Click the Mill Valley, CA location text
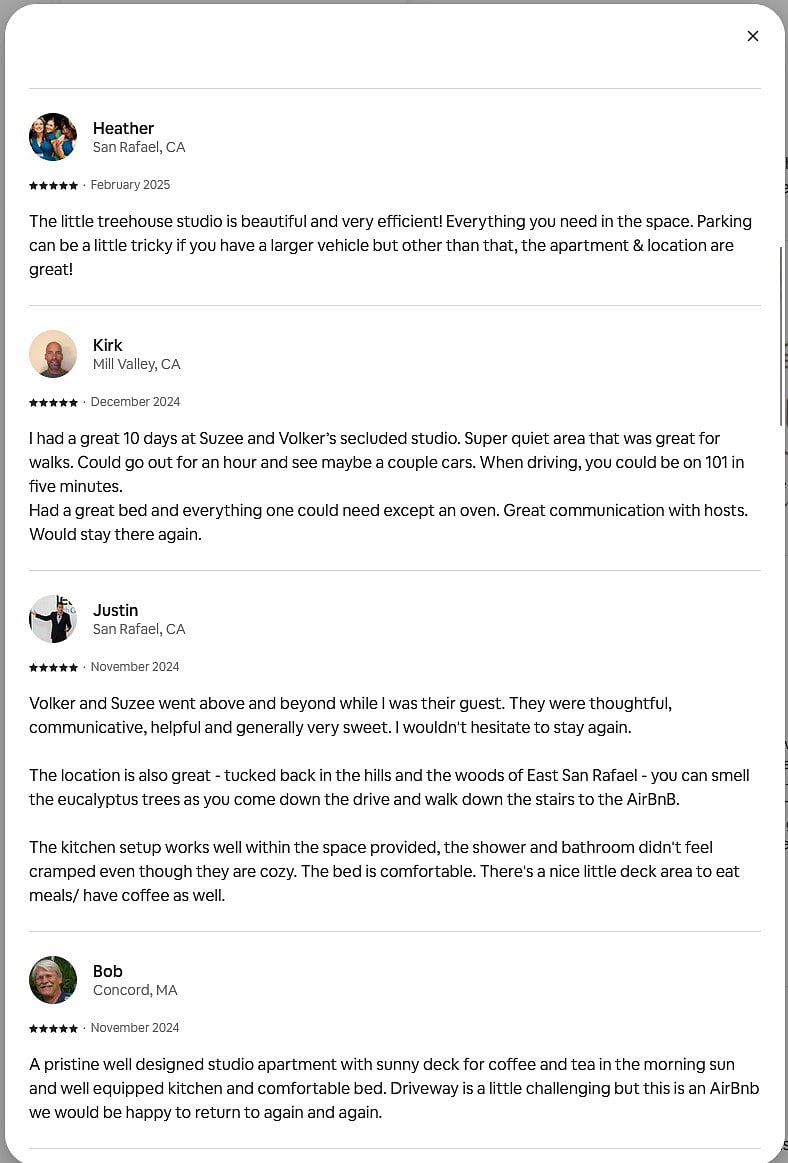Screen dimensions: 788x1163 (x=137, y=364)
